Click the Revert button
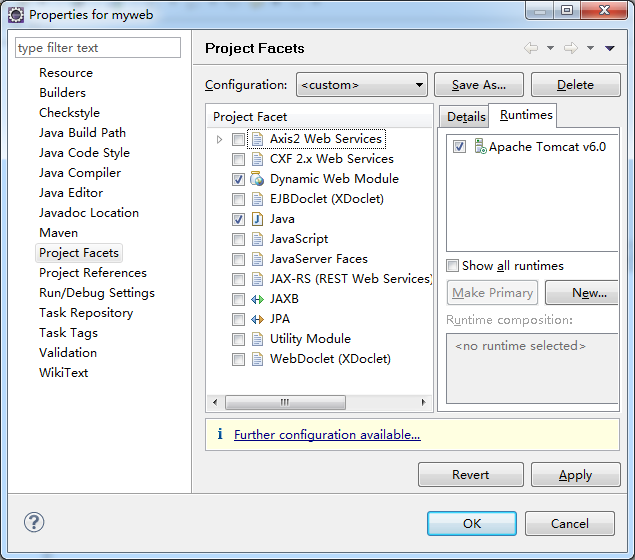Viewport: 635px width, 560px height. 471,475
